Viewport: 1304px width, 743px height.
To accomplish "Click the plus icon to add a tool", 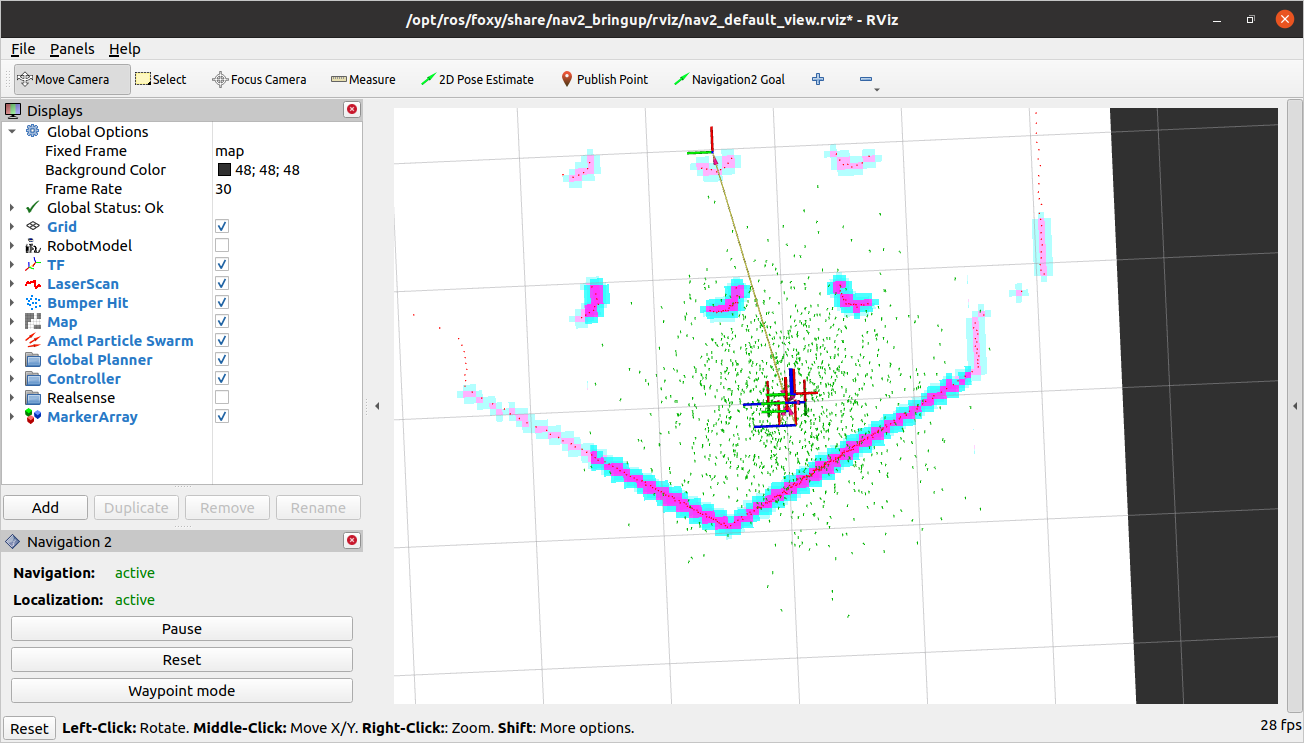I will [x=817, y=79].
